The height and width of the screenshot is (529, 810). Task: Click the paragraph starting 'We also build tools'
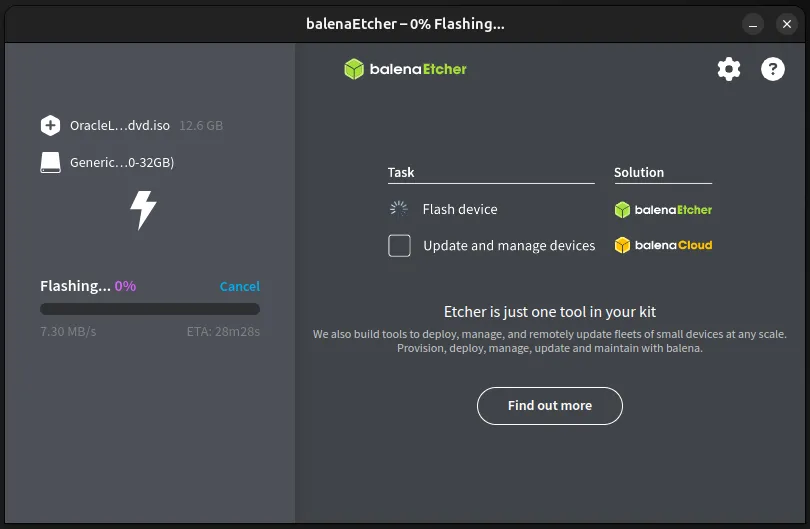point(550,341)
